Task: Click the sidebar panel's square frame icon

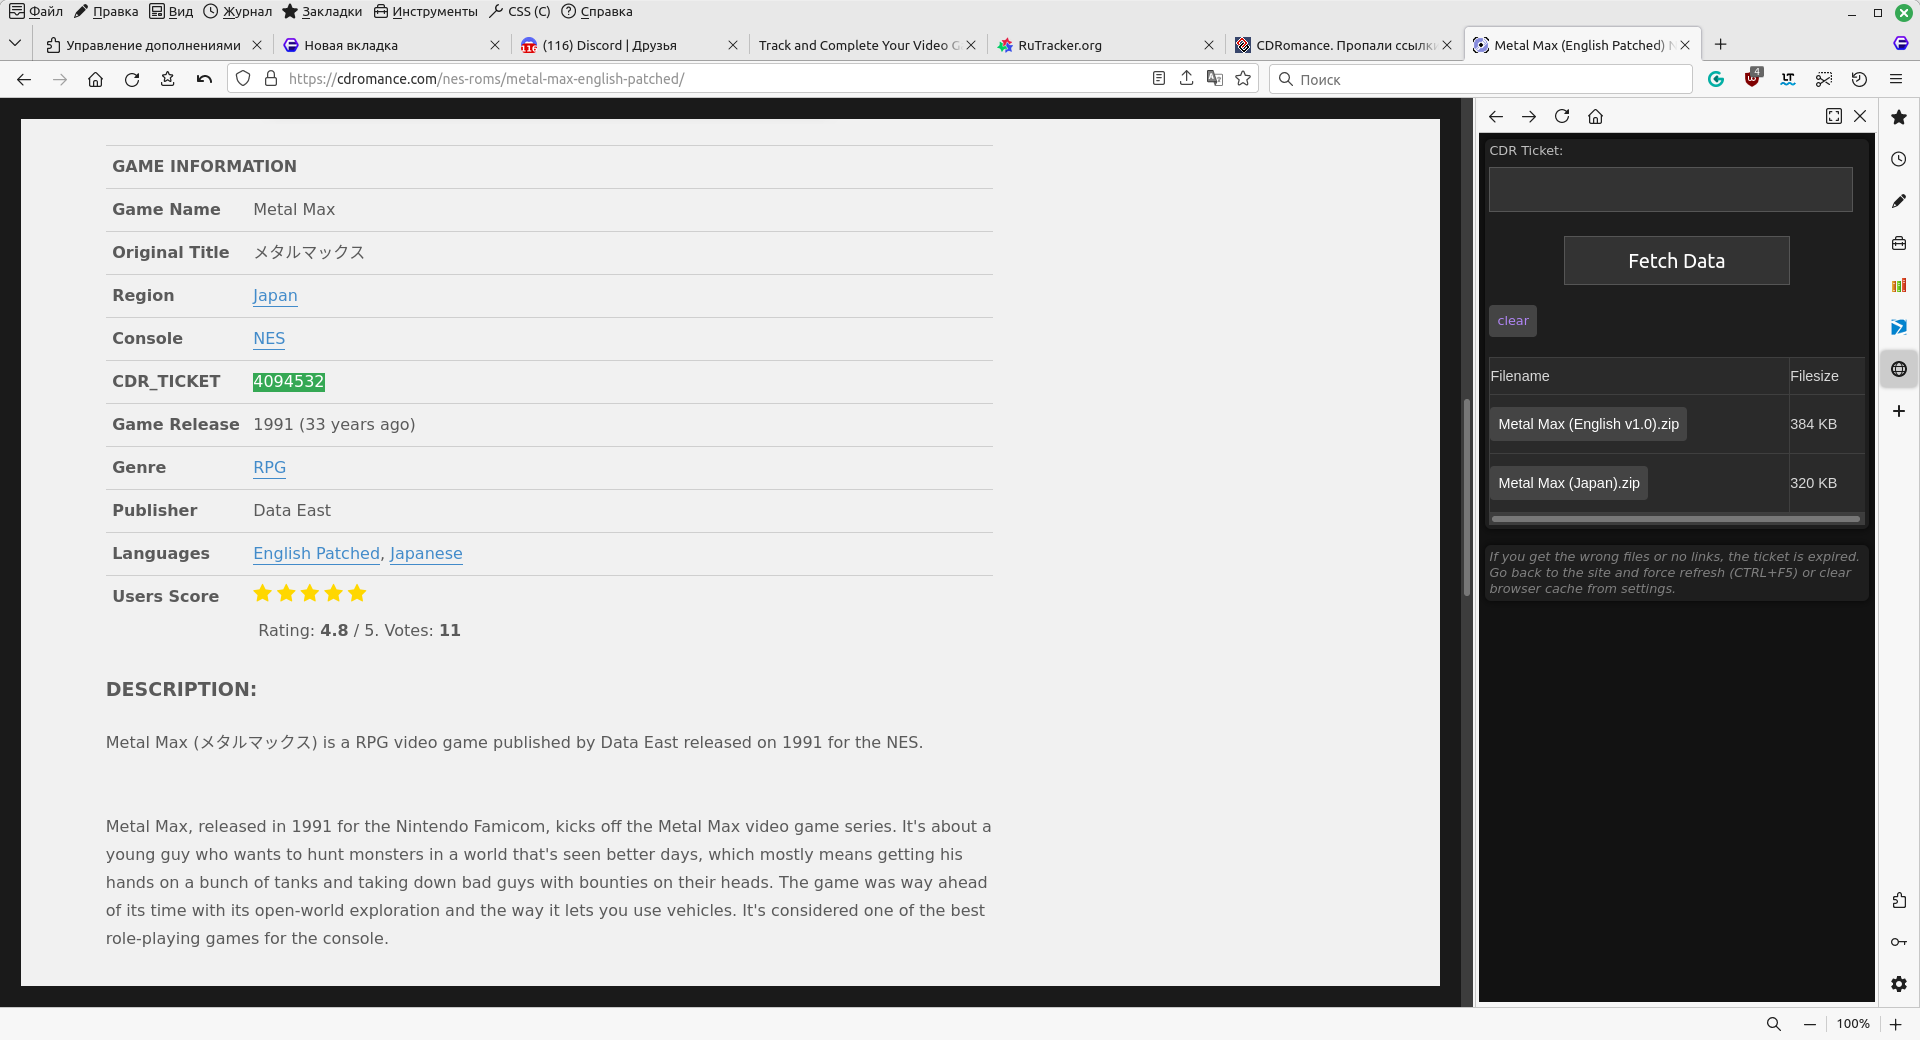Action: (x=1833, y=116)
